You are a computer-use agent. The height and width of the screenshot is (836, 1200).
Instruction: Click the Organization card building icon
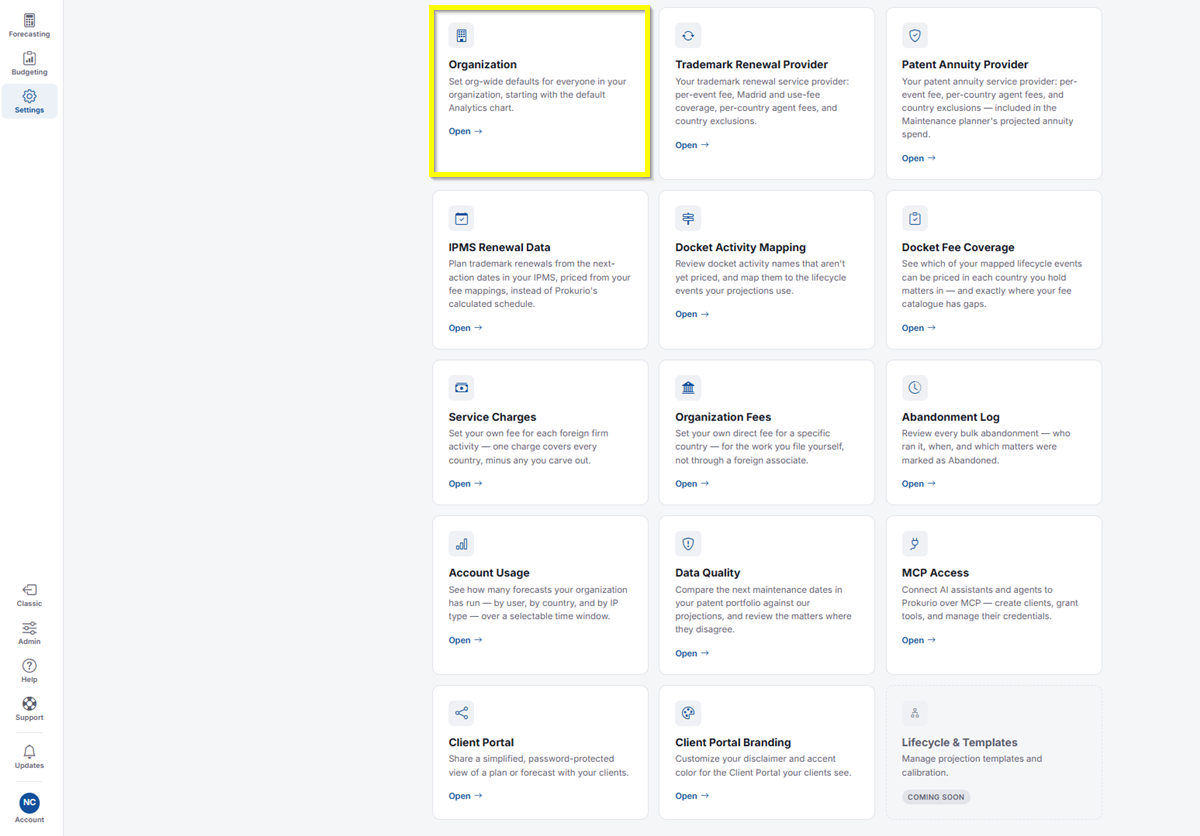461,36
